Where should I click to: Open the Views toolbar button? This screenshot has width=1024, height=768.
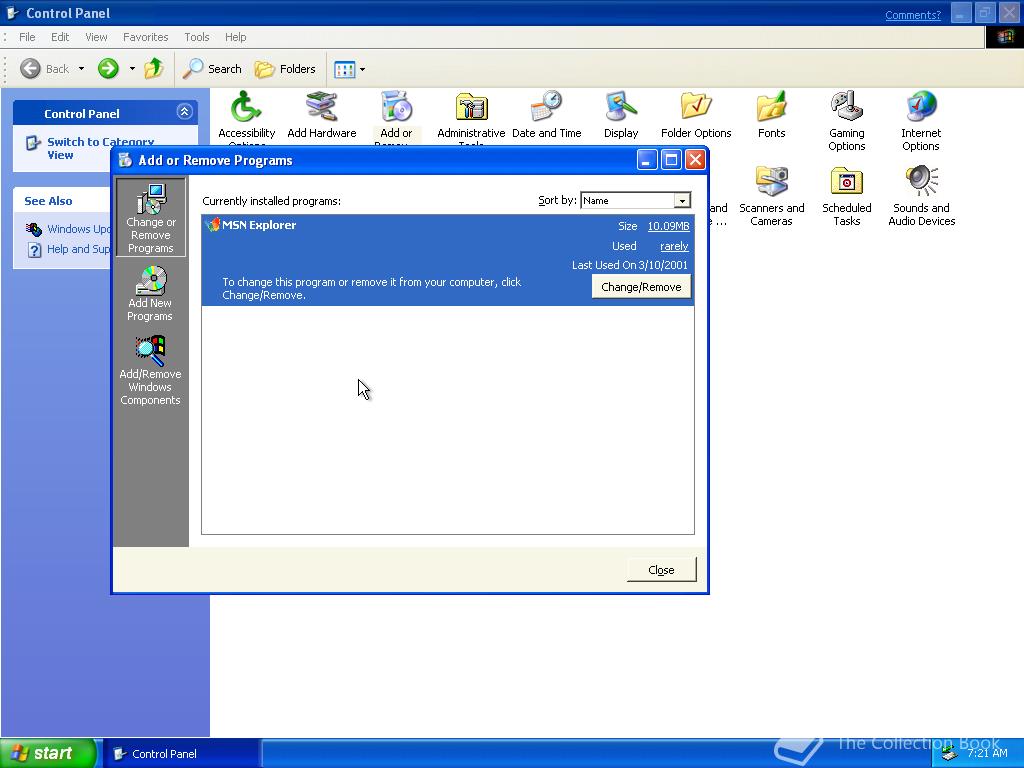click(345, 69)
